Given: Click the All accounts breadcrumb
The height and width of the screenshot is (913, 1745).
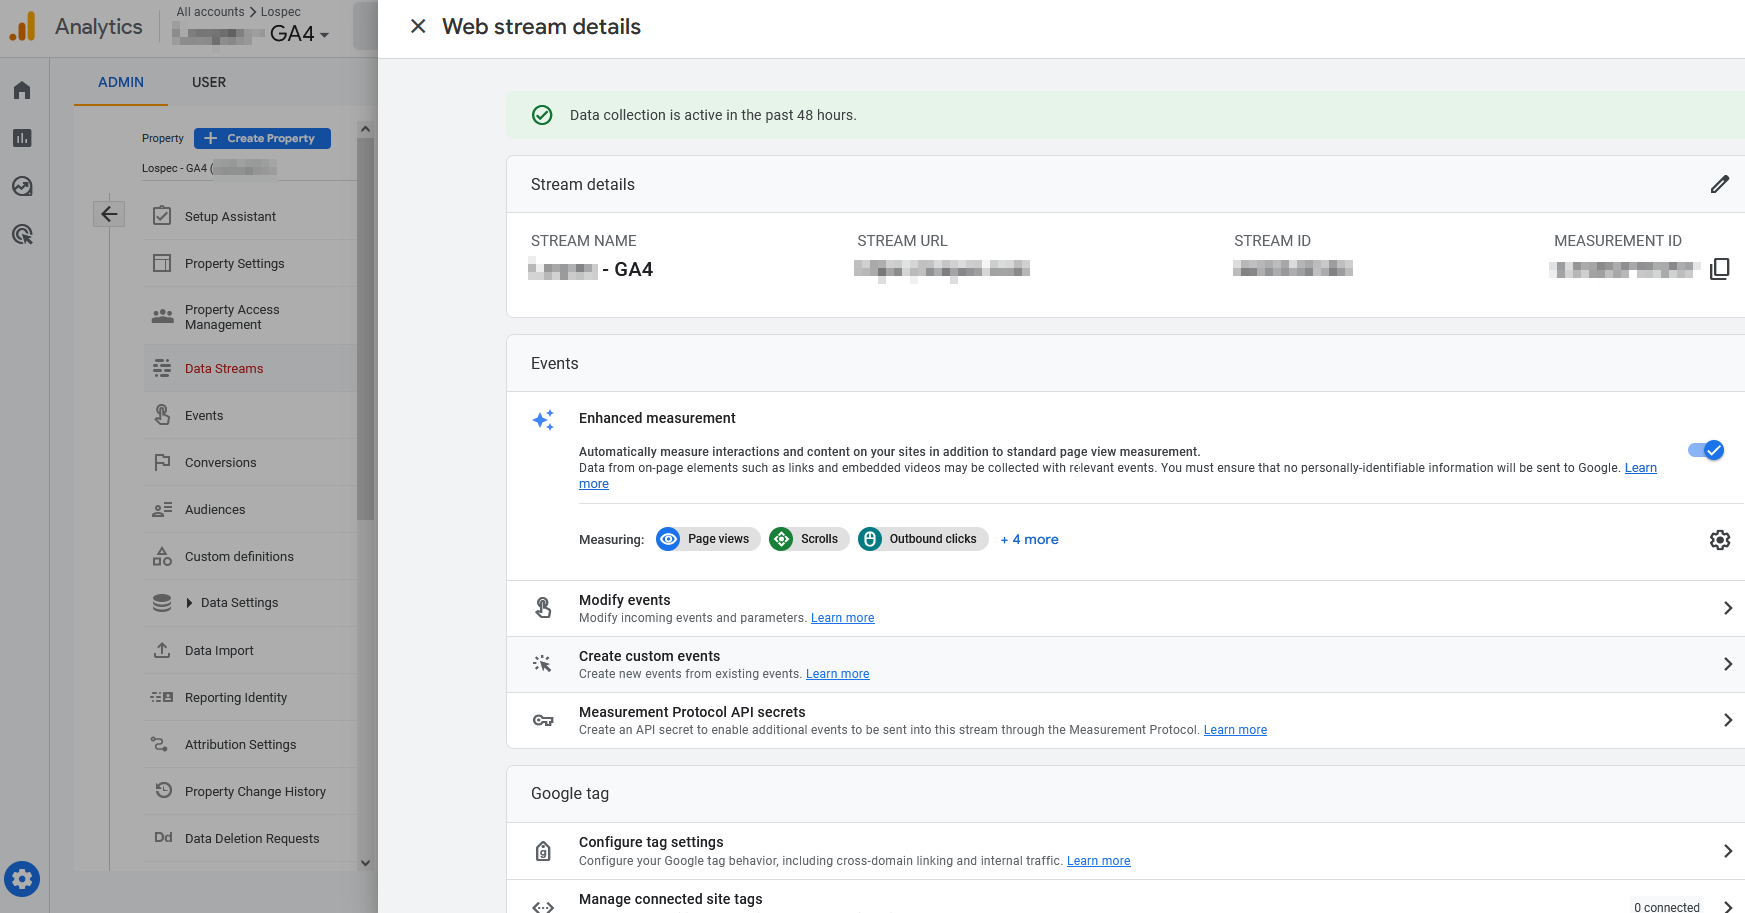Looking at the screenshot, I should click(x=210, y=12).
